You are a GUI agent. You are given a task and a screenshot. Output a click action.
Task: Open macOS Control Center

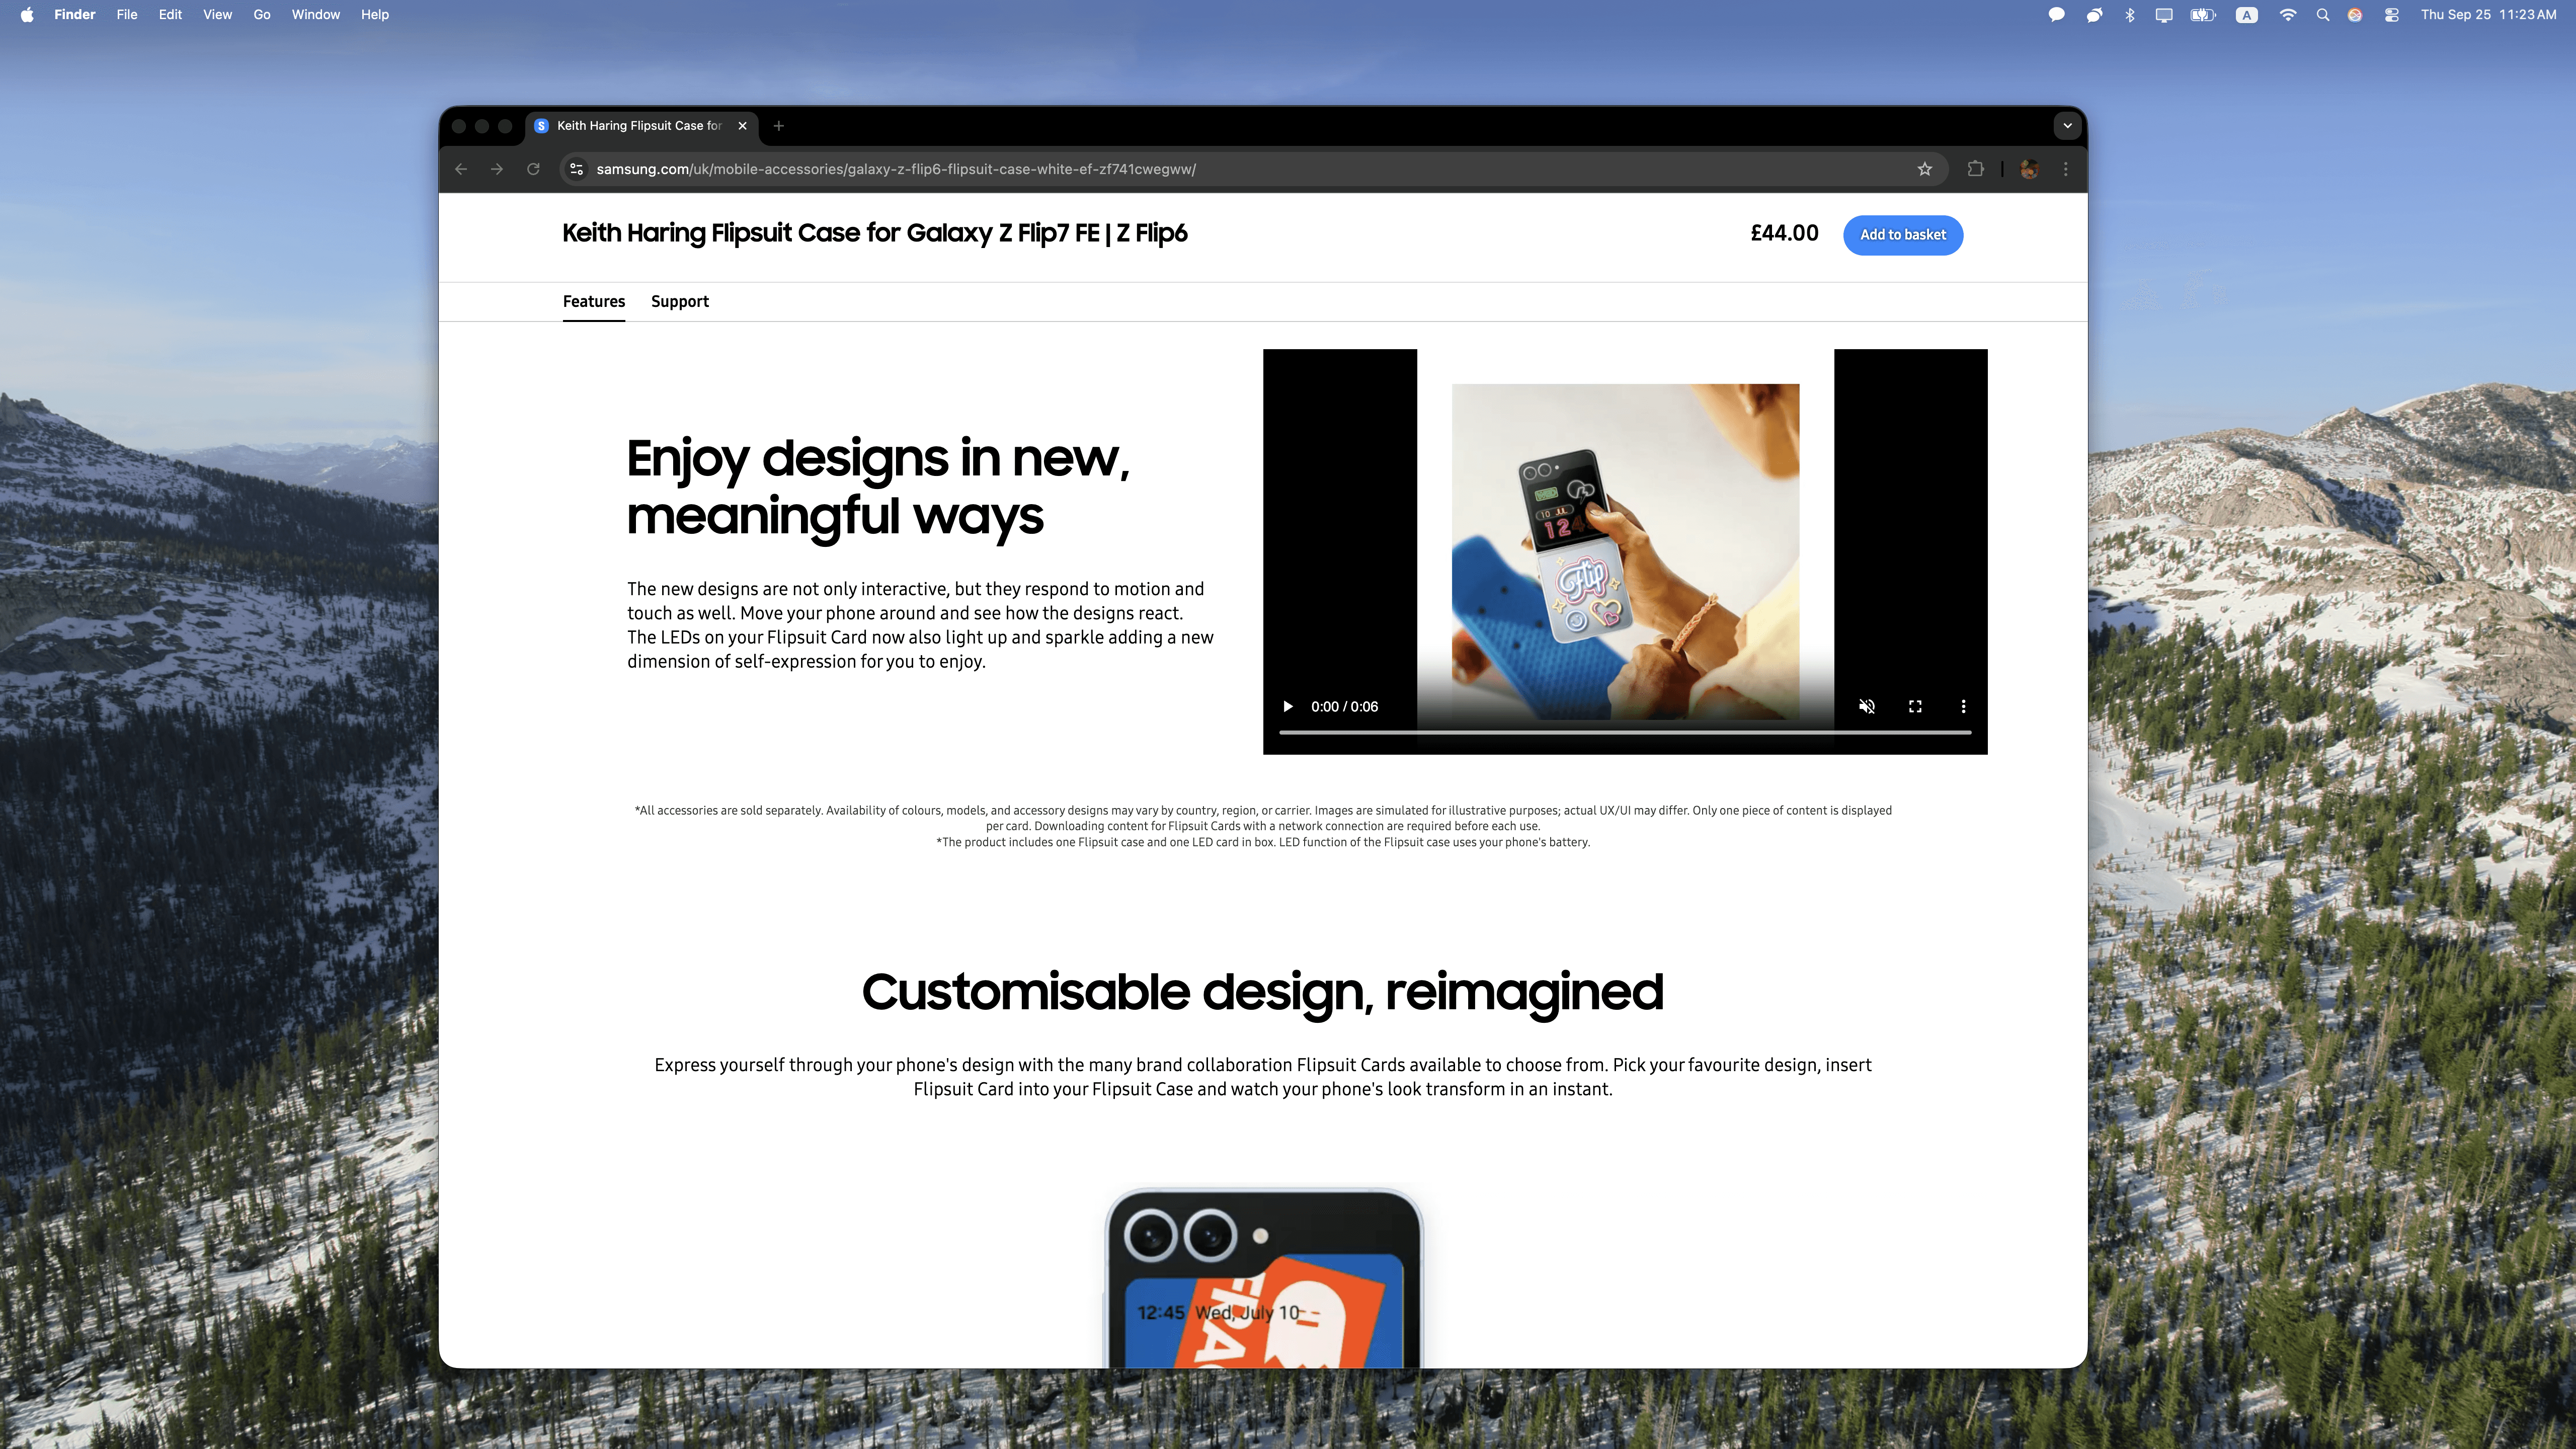pyautogui.click(x=2391, y=15)
